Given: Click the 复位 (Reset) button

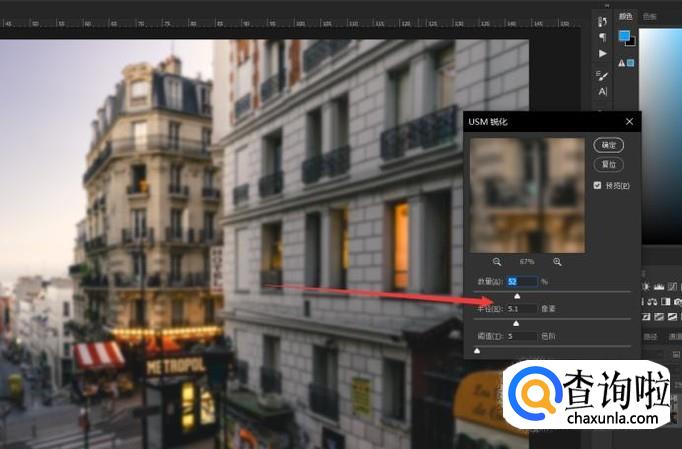Looking at the screenshot, I should (x=607, y=164).
